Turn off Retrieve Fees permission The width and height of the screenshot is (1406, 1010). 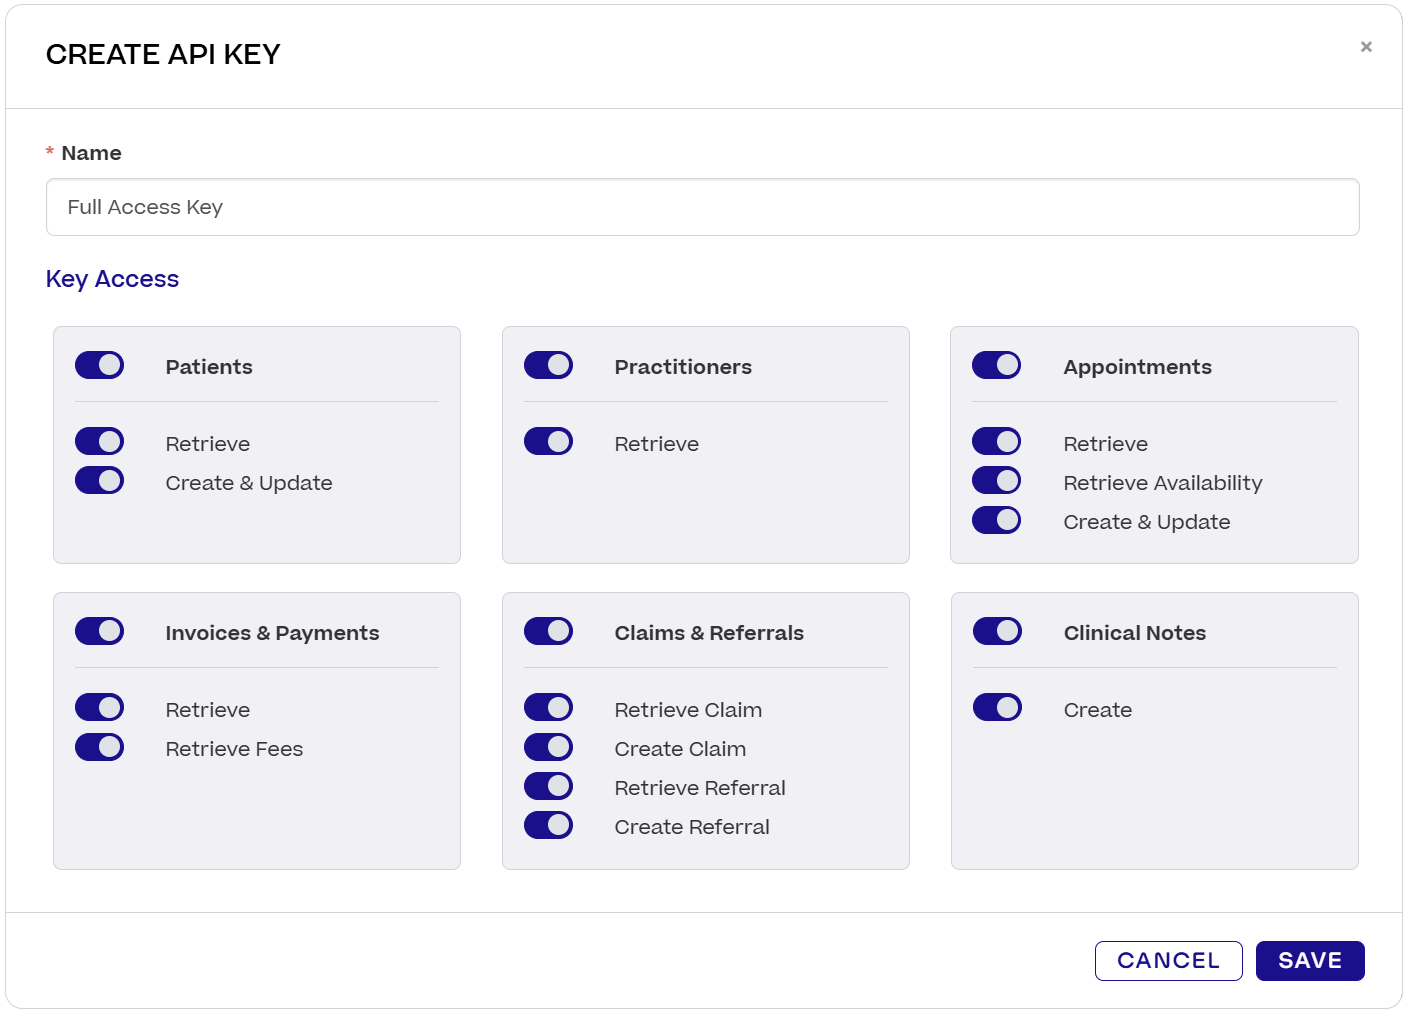coord(99,747)
